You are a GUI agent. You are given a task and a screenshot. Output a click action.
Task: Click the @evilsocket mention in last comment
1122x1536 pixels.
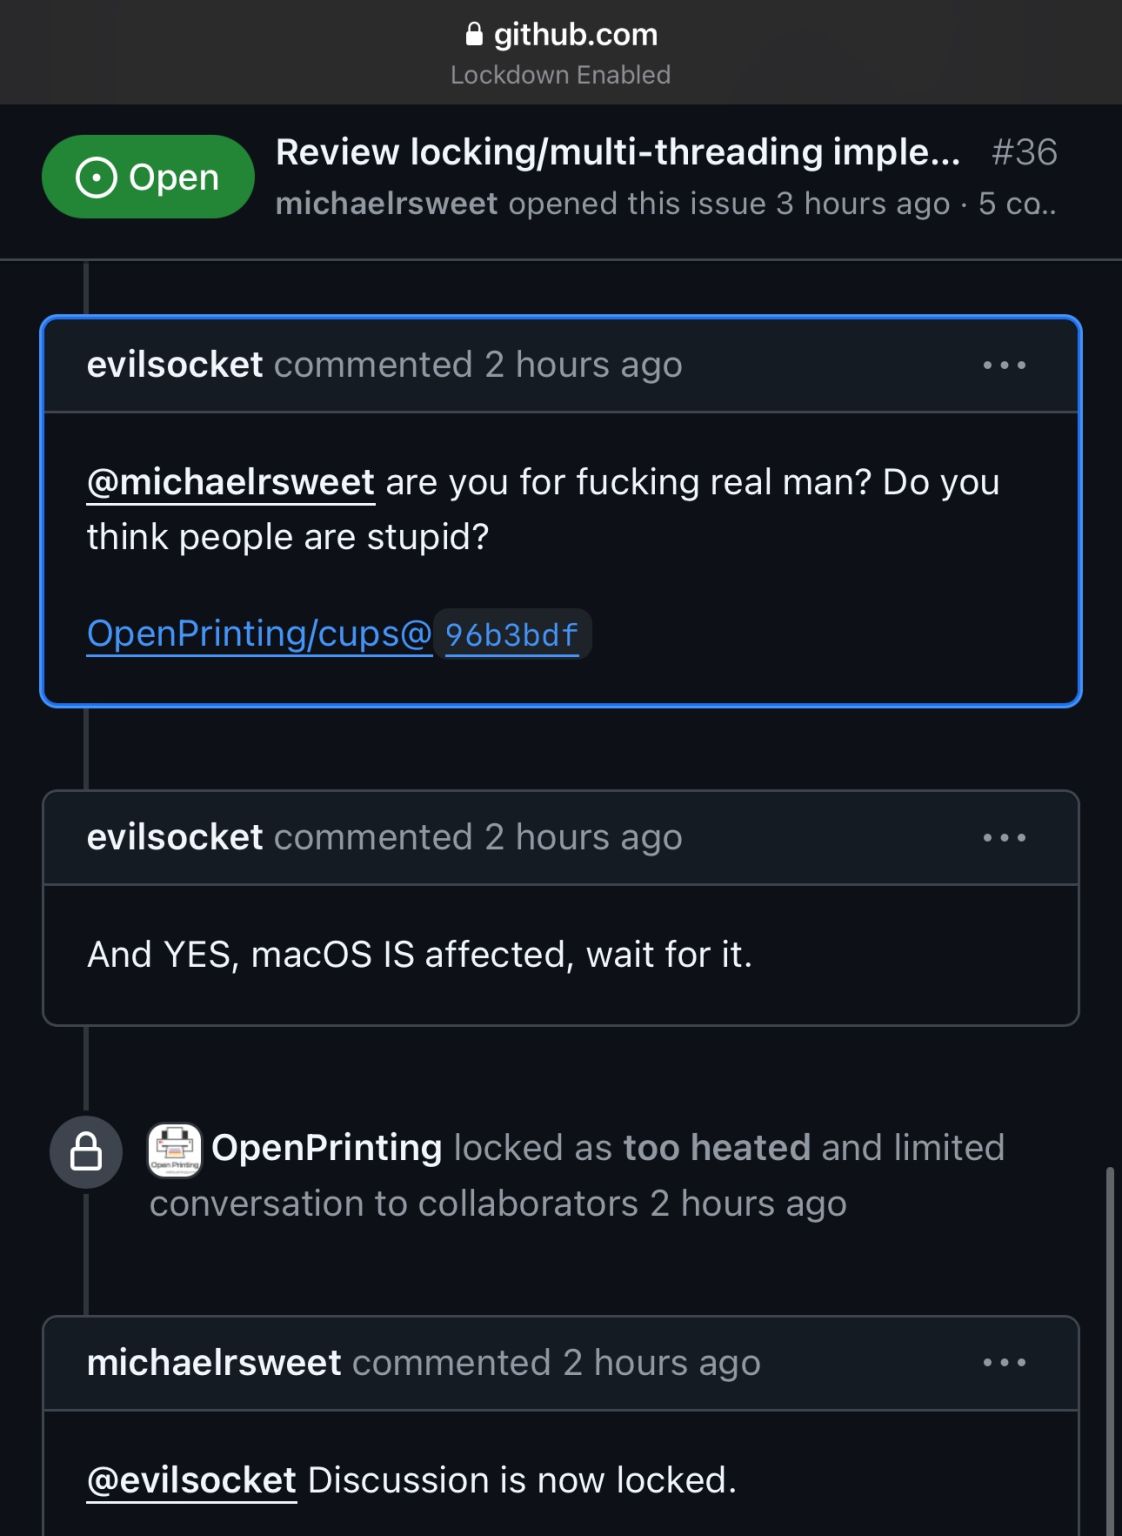[192, 1480]
